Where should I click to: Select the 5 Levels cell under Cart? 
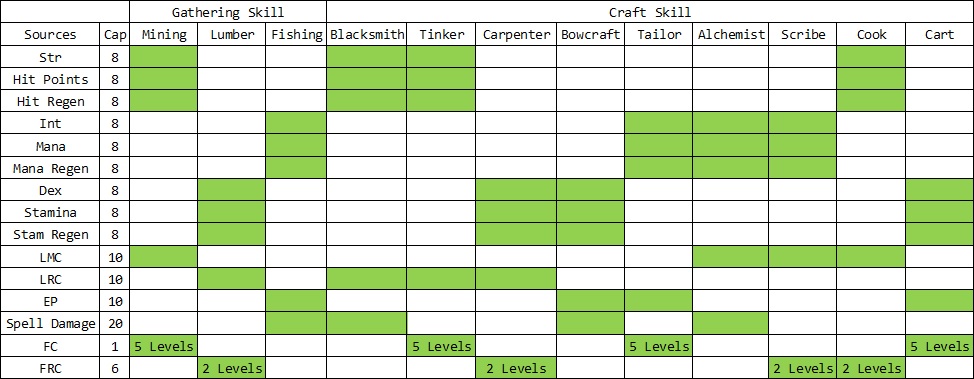pos(940,345)
